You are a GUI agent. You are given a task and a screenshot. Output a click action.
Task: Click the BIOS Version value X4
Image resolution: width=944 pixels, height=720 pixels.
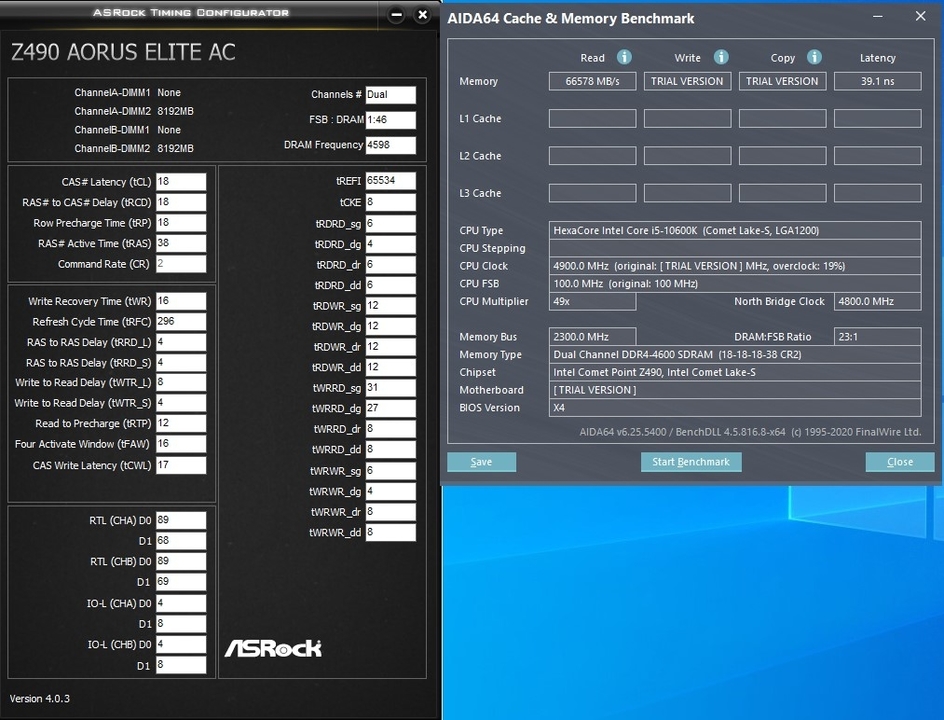coord(734,408)
